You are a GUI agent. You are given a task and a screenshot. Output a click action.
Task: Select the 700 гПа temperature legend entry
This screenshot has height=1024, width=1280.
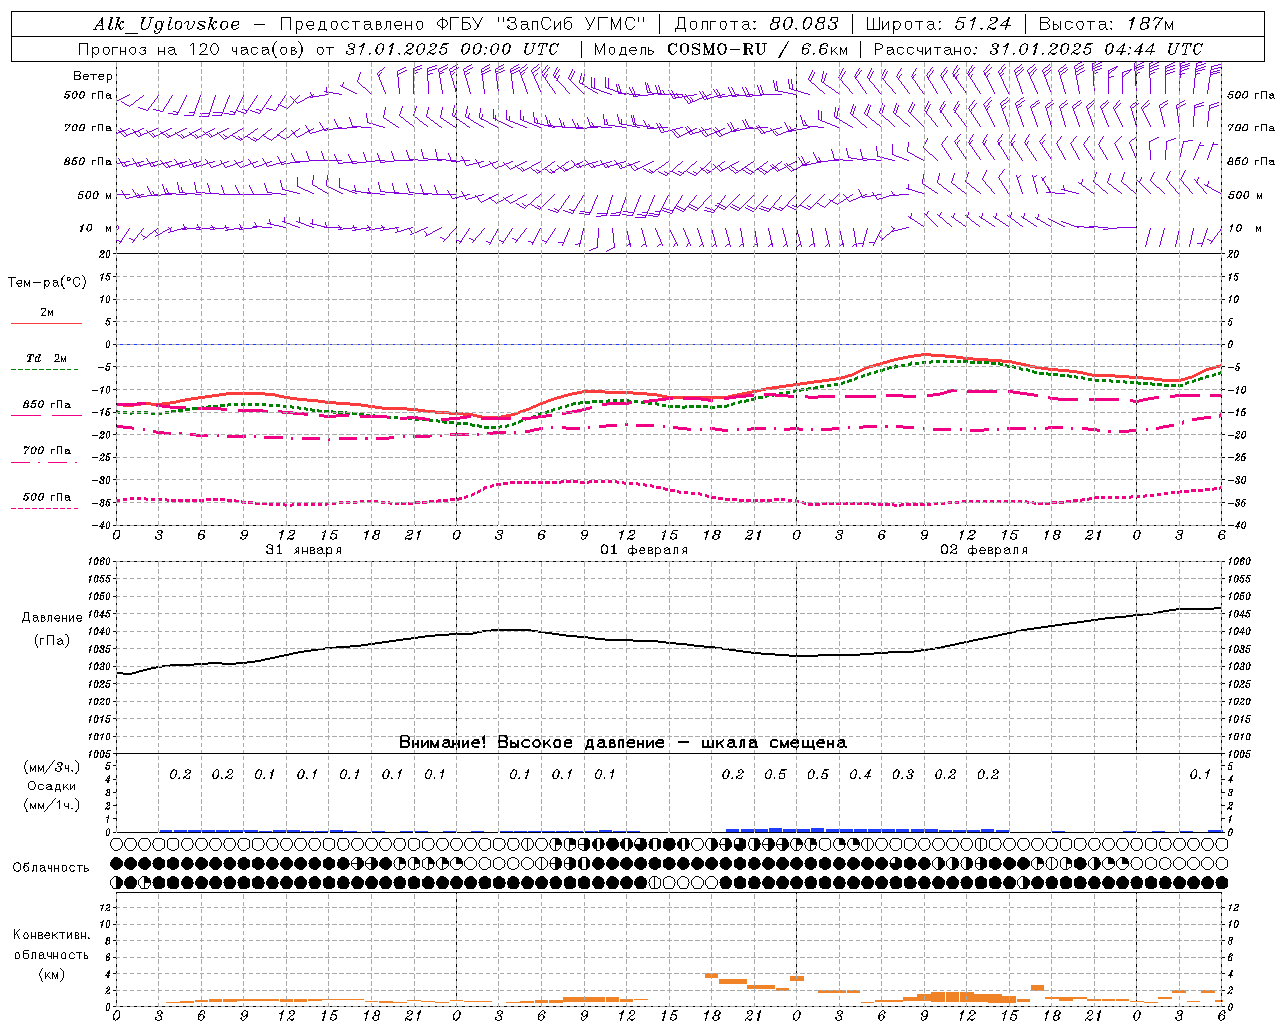click(46, 450)
